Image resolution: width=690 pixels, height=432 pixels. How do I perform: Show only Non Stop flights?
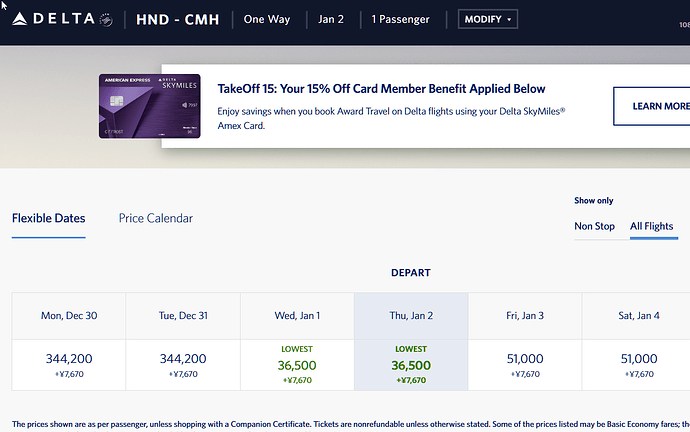click(594, 227)
